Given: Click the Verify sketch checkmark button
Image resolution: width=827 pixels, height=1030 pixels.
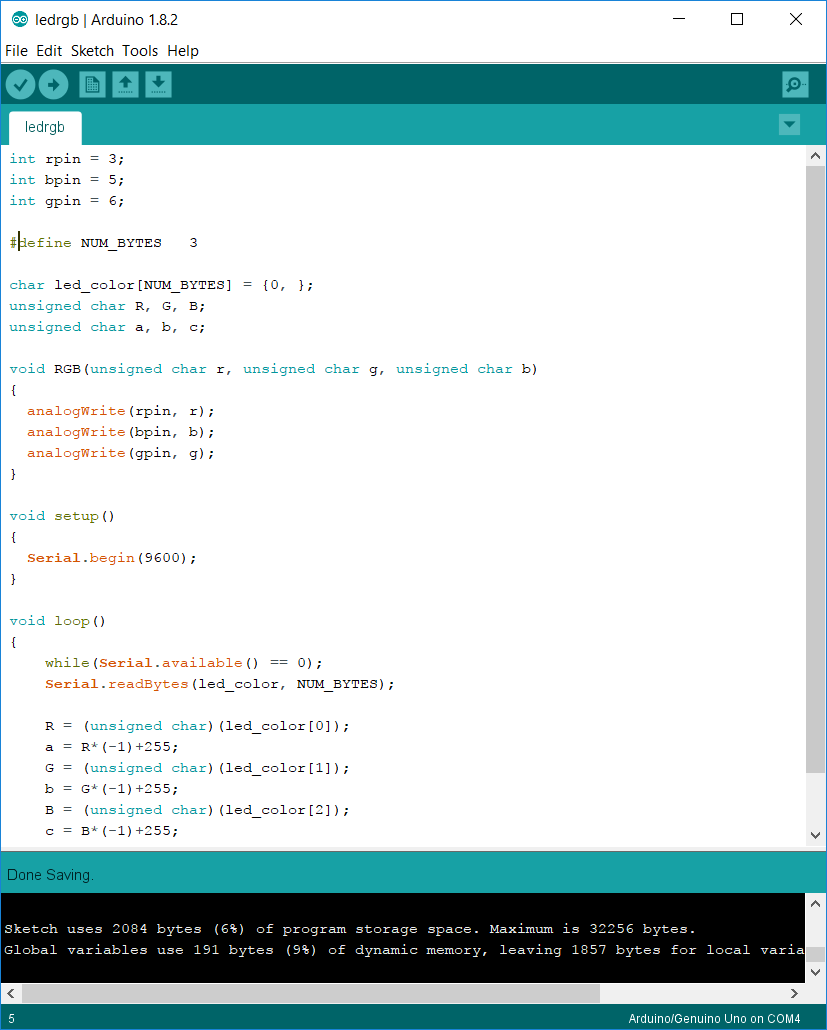Looking at the screenshot, I should 20,85.
